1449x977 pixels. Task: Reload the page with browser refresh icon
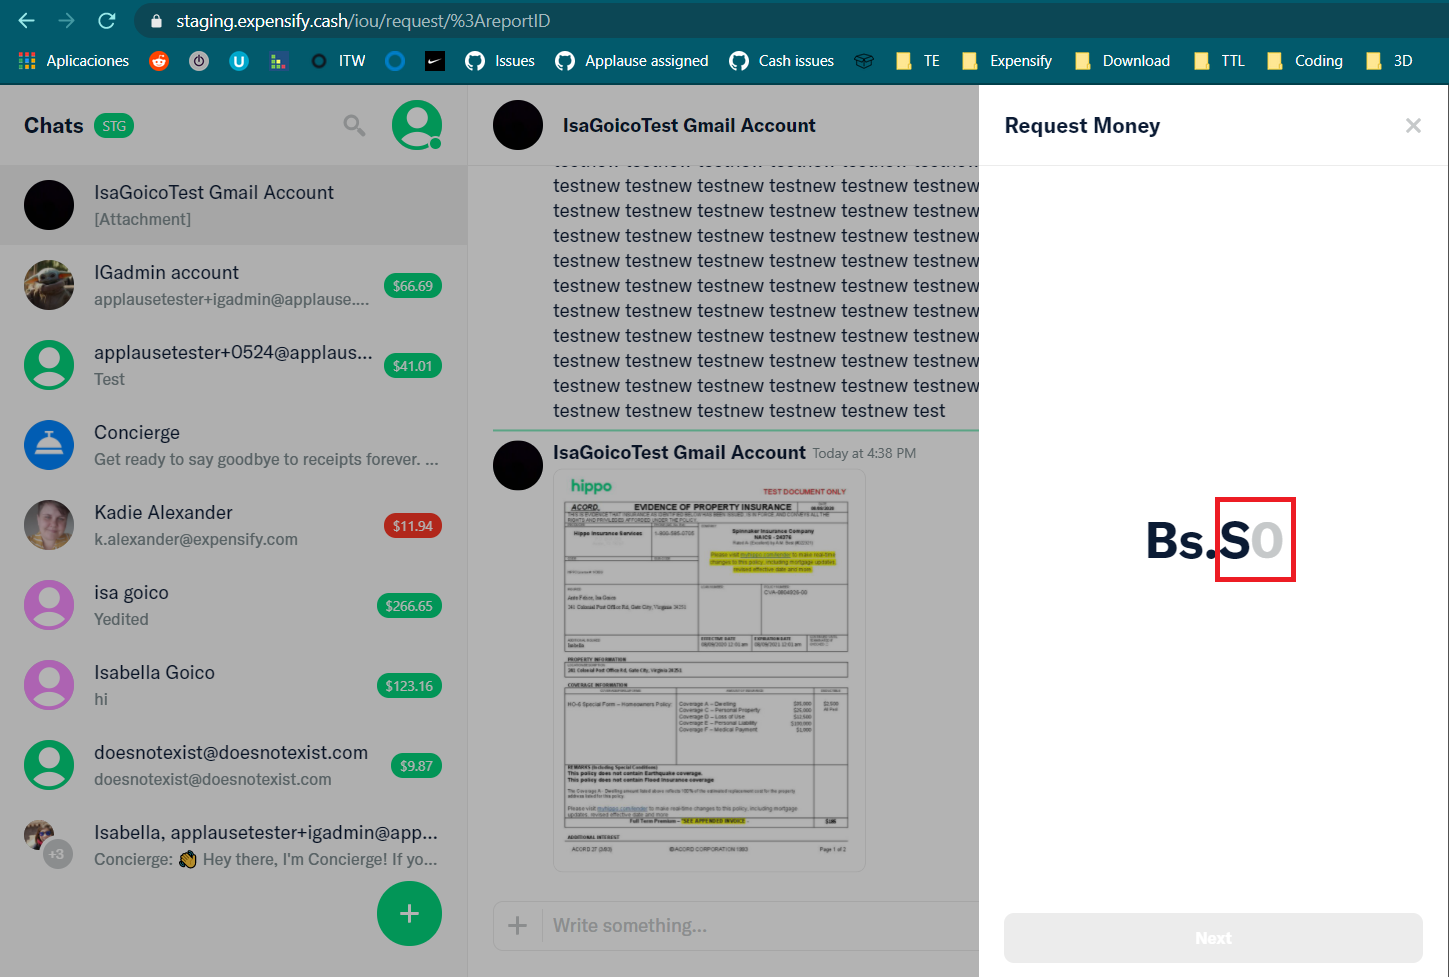107,21
